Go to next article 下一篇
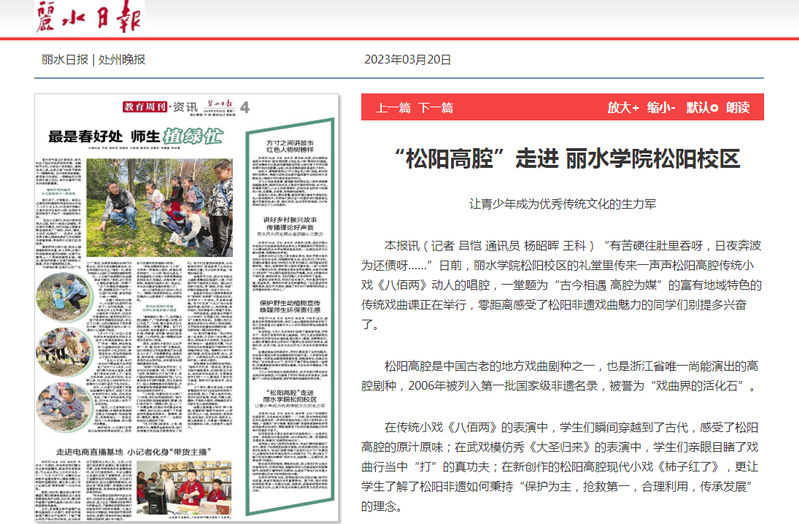The height and width of the screenshot is (524, 799). point(435,108)
